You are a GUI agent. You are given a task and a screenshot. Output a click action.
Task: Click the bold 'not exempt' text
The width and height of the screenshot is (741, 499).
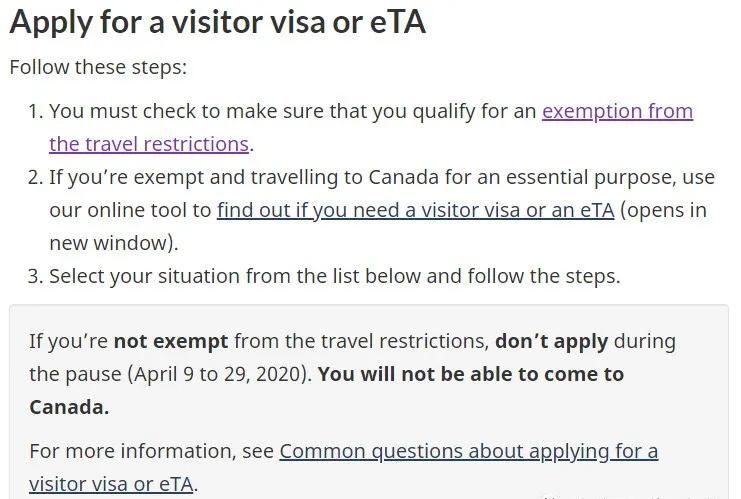click(171, 341)
